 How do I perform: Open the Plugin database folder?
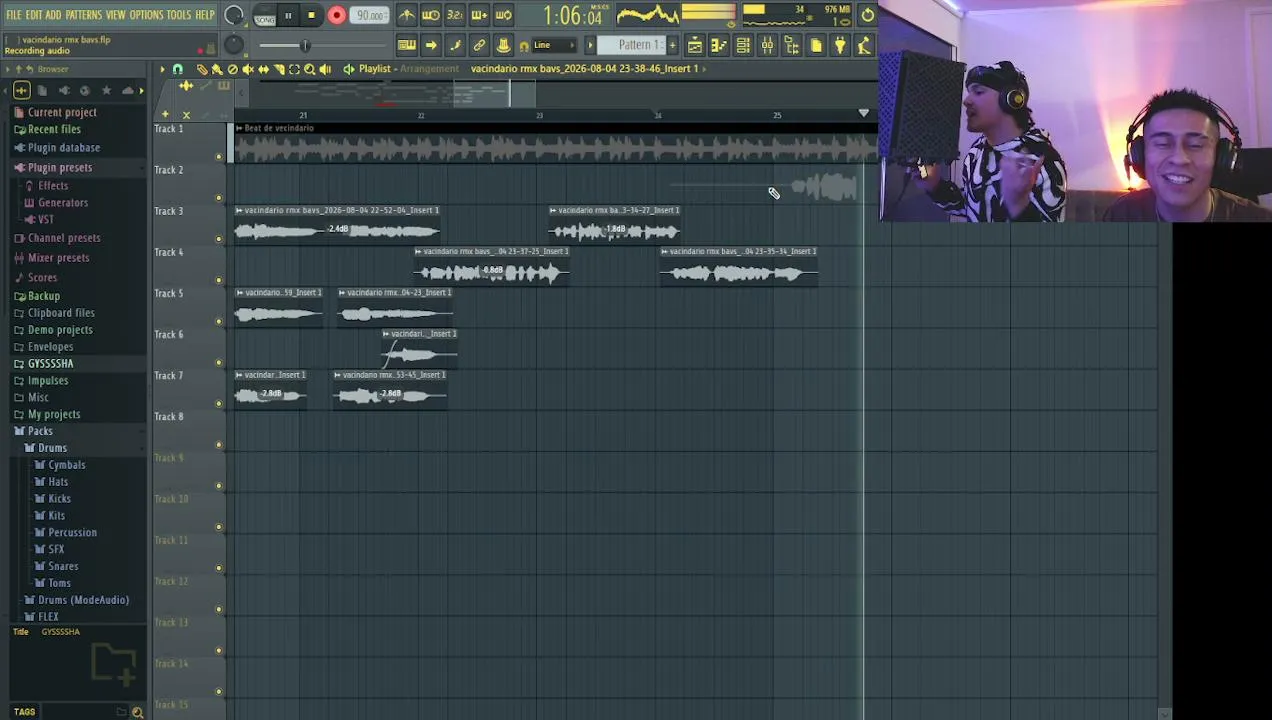click(64, 147)
